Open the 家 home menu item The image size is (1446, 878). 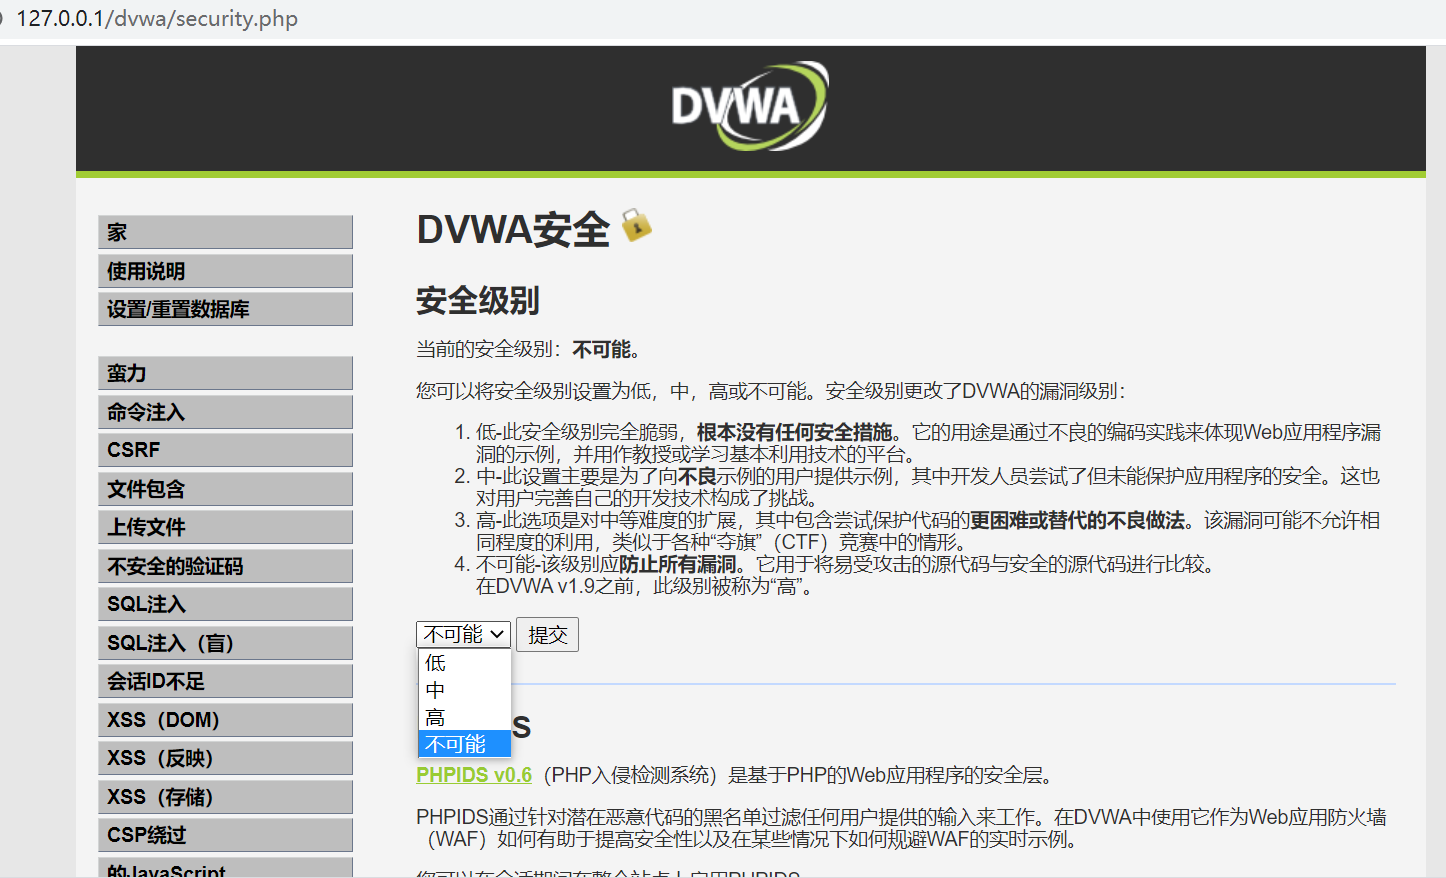coord(225,232)
